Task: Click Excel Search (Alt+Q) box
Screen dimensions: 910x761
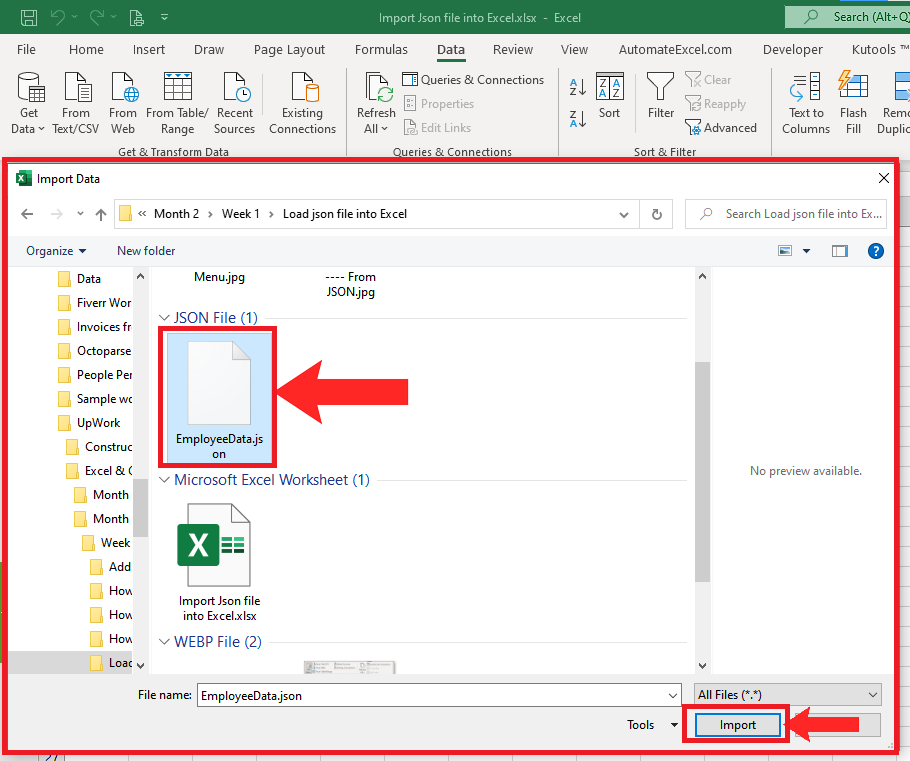Action: coord(847,17)
